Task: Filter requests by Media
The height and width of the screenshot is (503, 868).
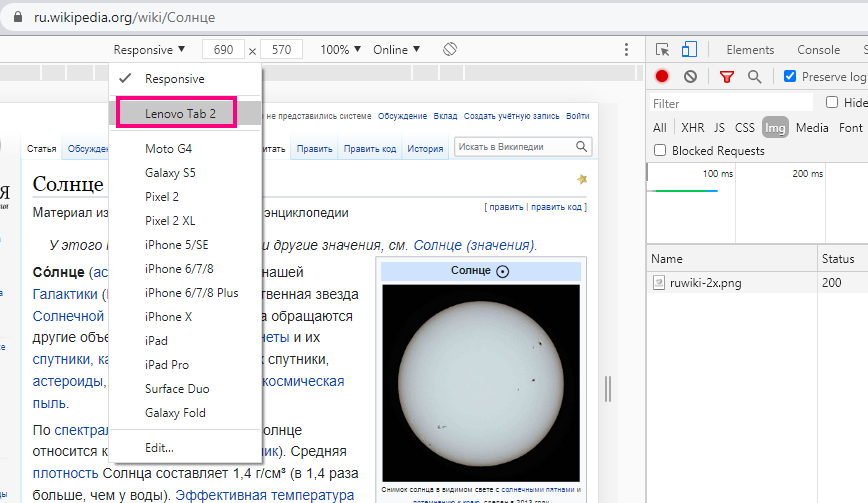Action: click(812, 128)
